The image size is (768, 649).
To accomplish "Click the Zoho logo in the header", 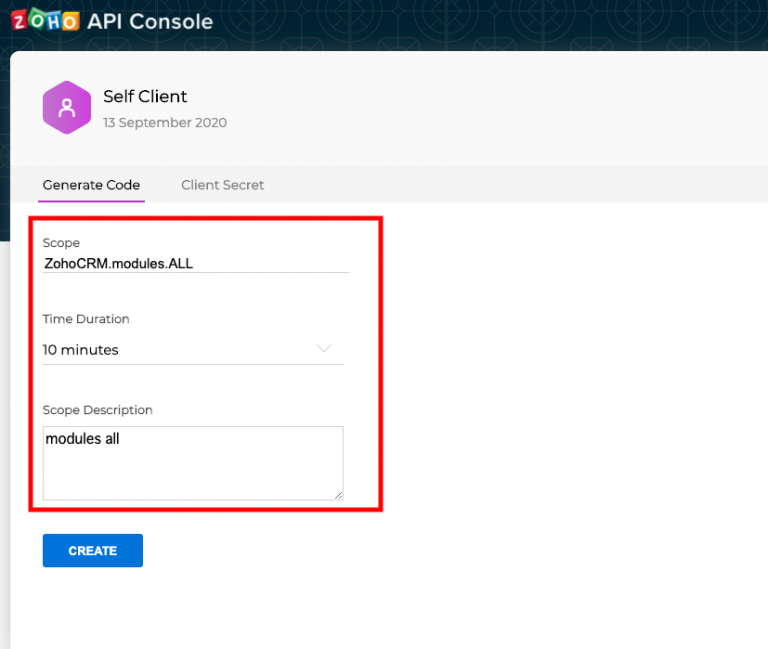I will click(x=45, y=20).
